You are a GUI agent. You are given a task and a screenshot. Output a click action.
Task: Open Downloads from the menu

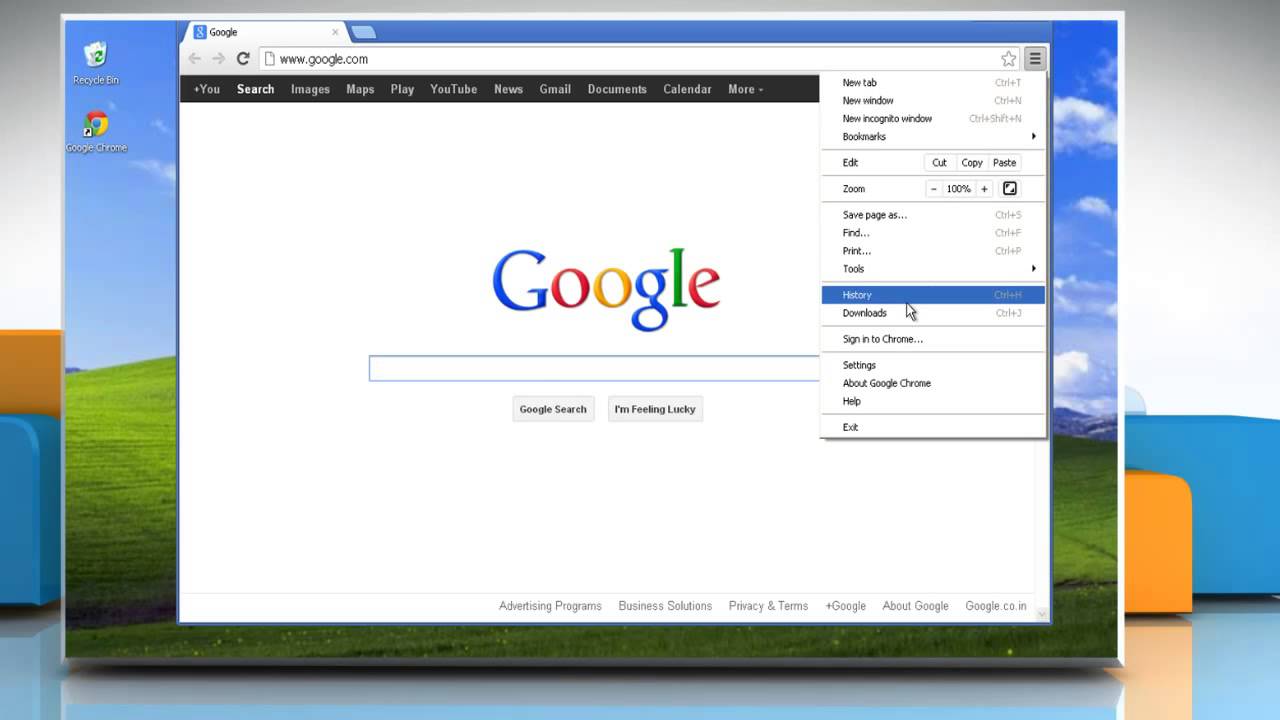(933, 313)
